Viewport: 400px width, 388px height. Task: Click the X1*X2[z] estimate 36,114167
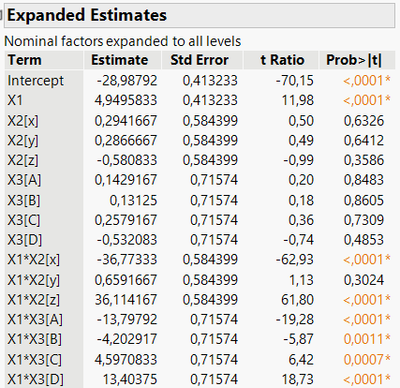(x=126, y=300)
